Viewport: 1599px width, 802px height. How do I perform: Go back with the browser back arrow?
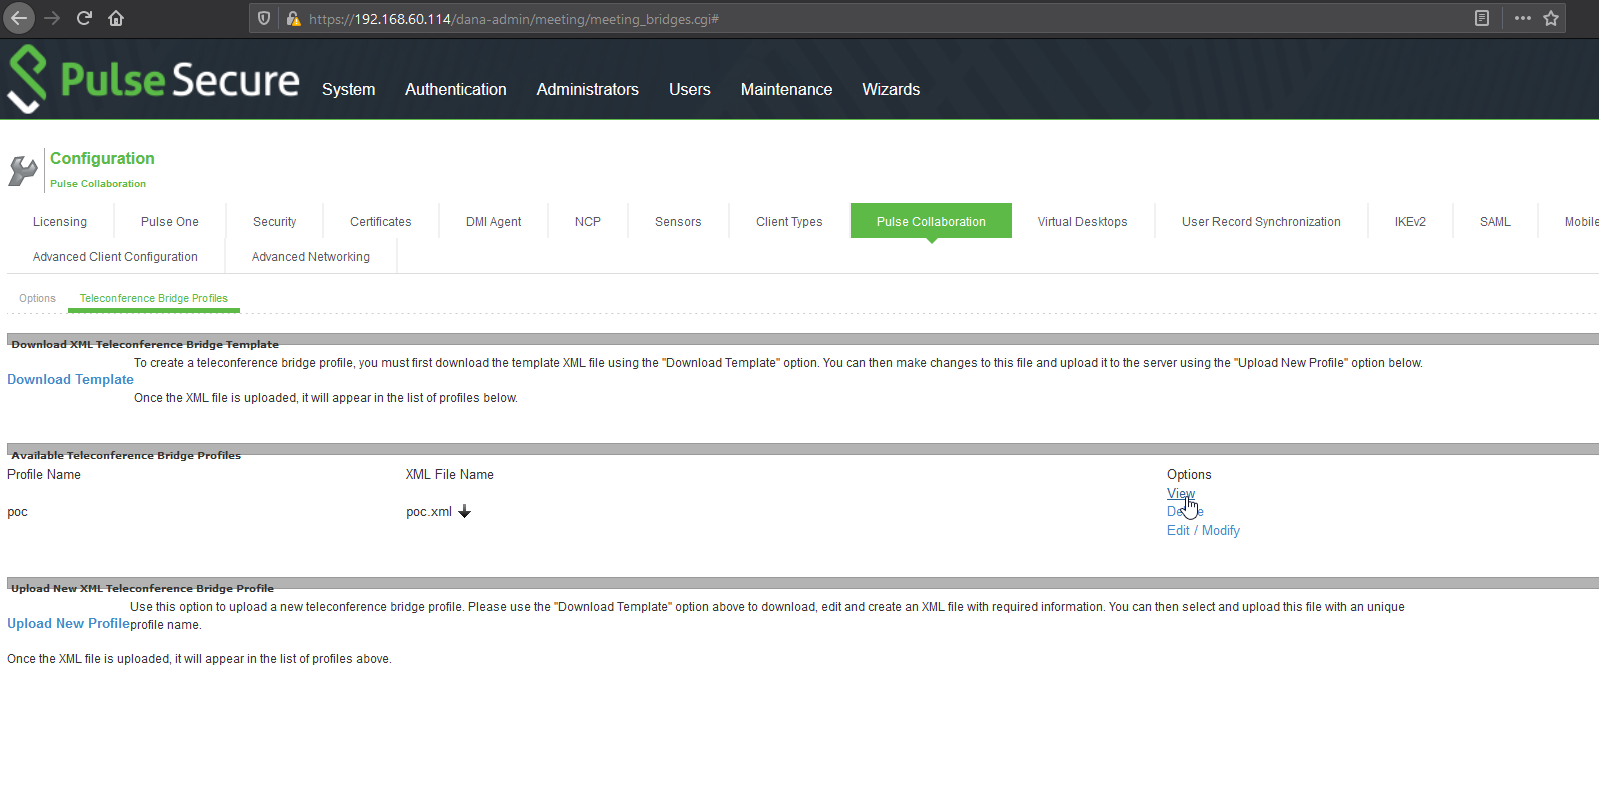tap(19, 18)
